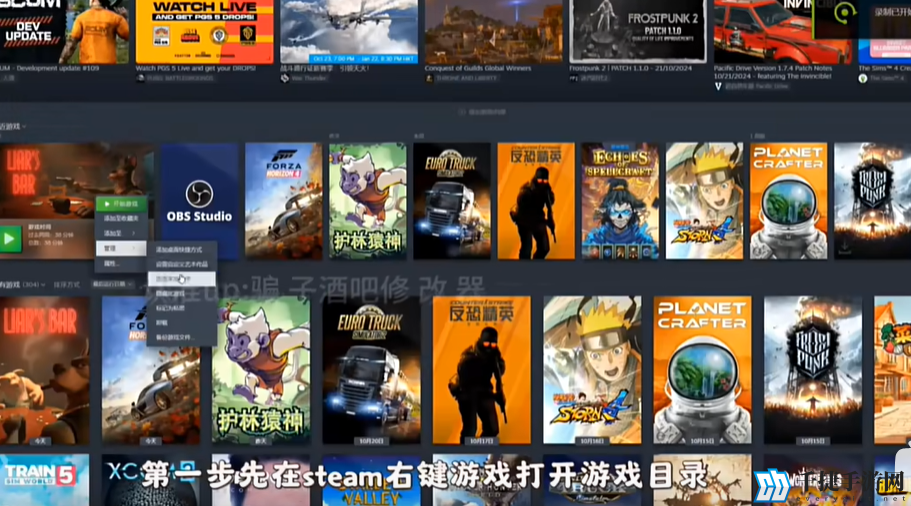
Task: Choose 设置自定义艺术作品 in the Manage submenu
Action: (x=182, y=264)
